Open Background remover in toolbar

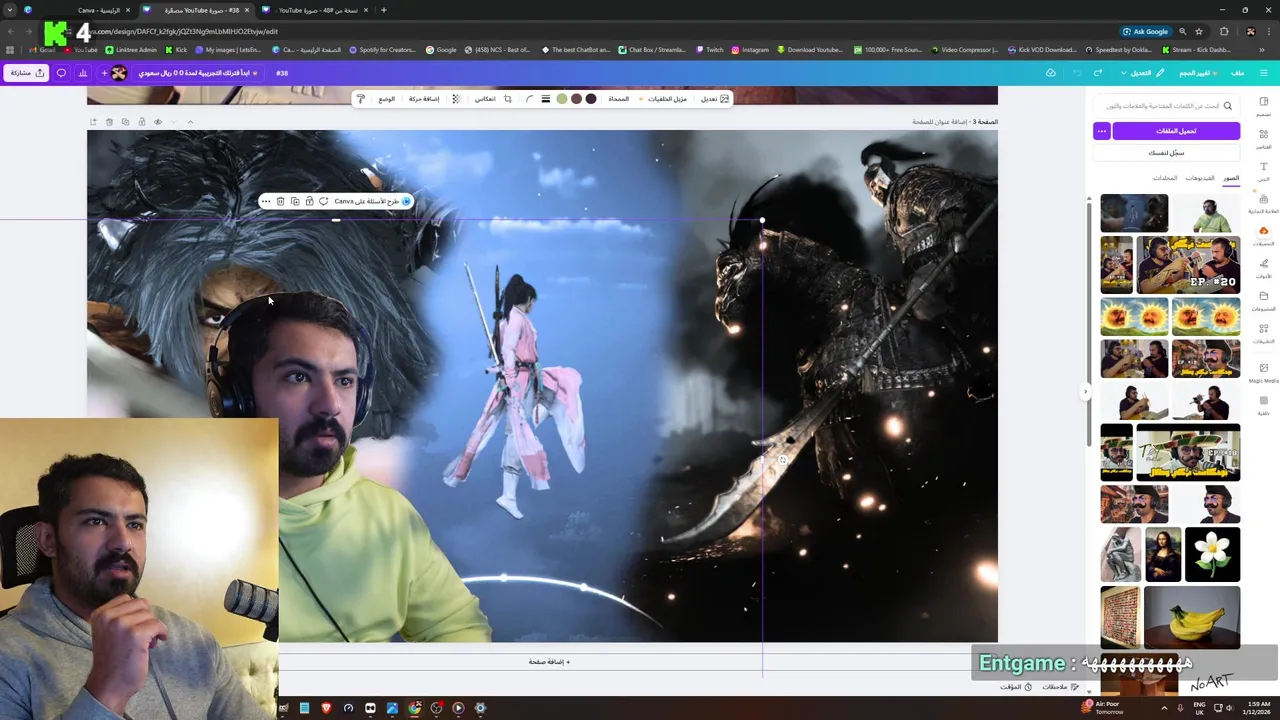pos(663,99)
